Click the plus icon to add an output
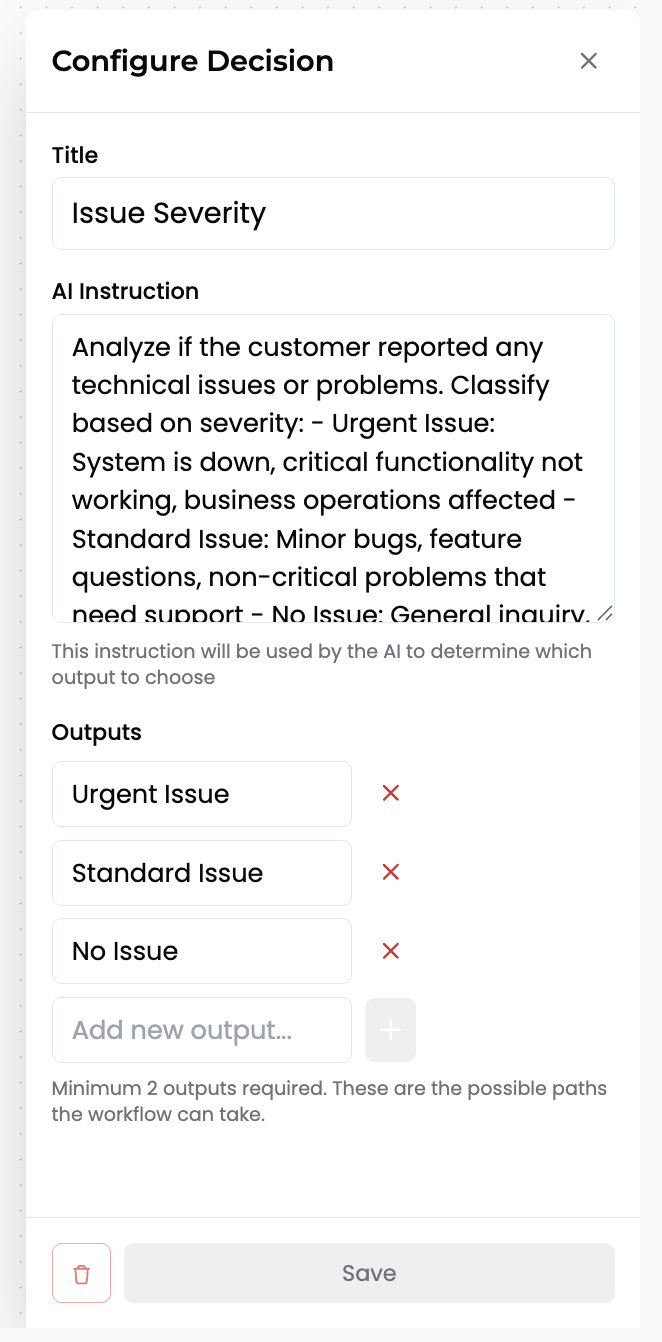The image size is (662, 1342). pyautogui.click(x=390, y=1030)
